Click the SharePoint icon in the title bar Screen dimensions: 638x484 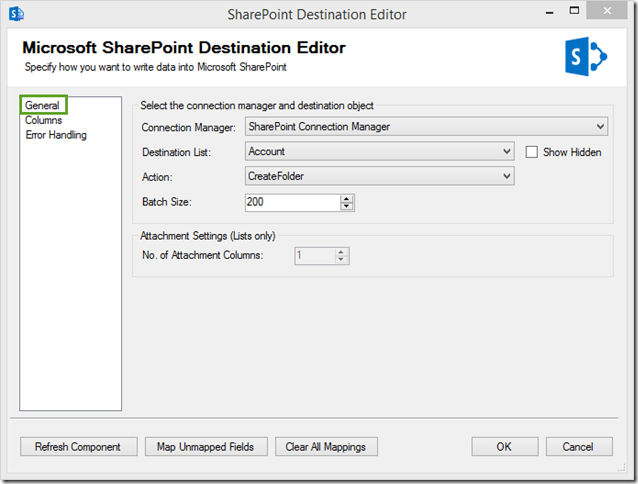16,14
